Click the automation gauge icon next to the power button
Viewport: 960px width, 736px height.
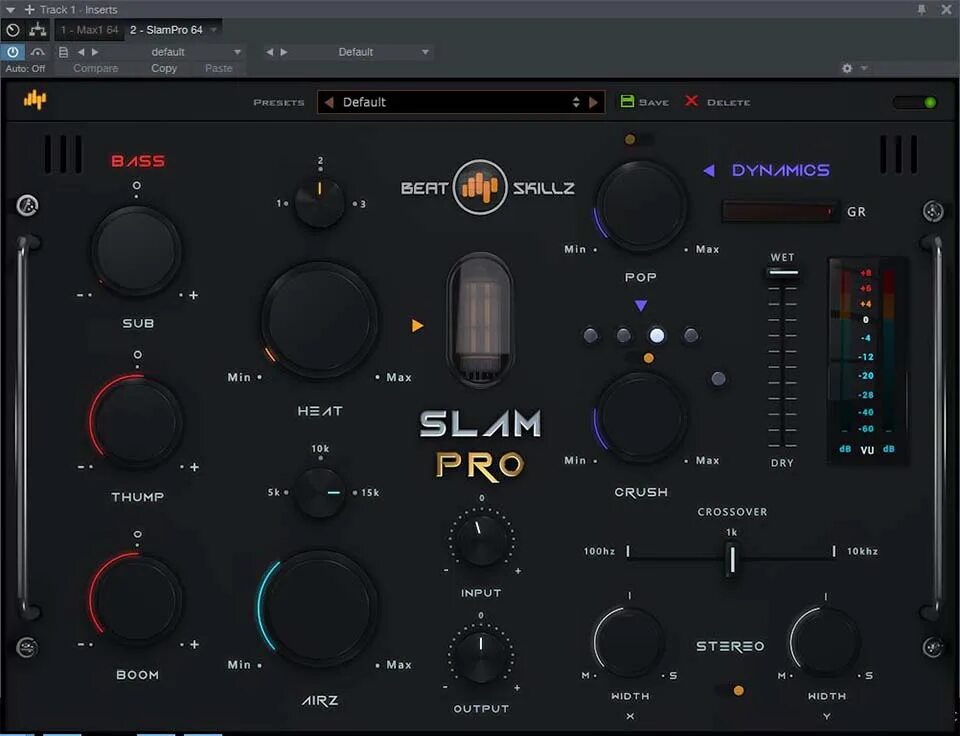point(38,52)
